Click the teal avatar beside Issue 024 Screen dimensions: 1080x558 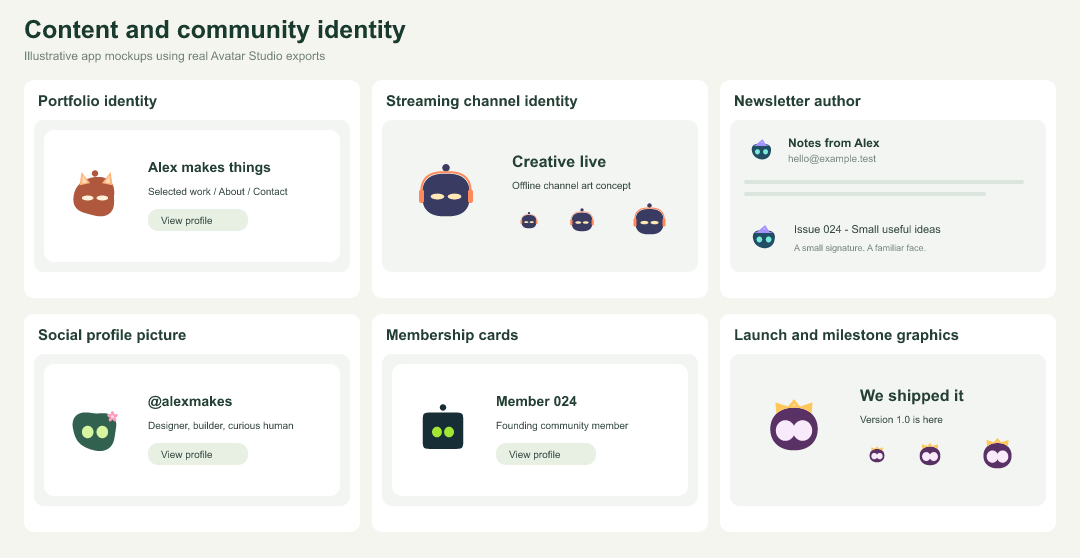click(x=764, y=237)
